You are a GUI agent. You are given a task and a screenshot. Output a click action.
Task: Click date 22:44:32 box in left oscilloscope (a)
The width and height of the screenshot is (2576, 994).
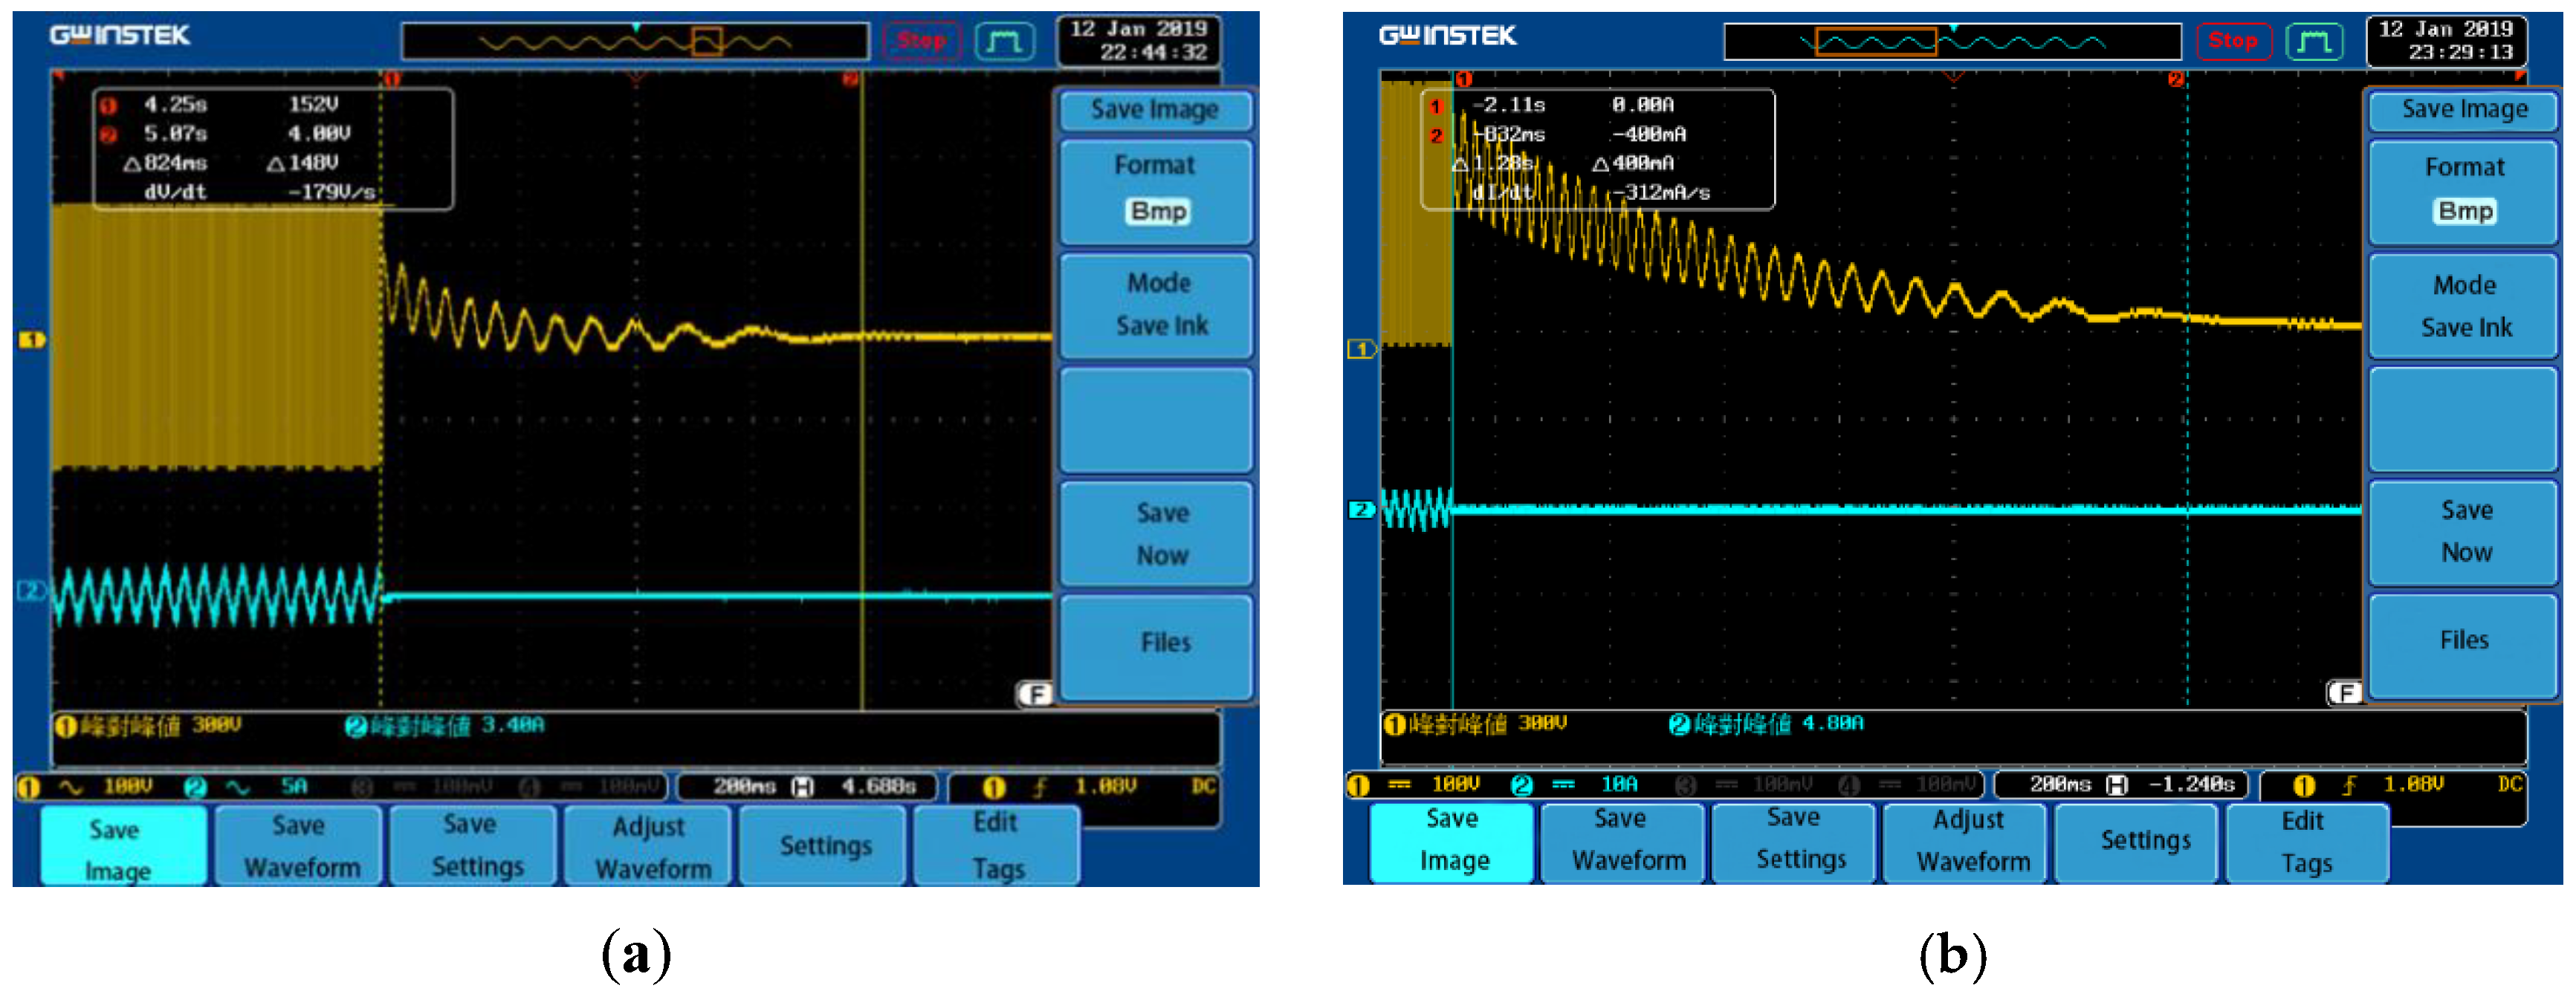click(1138, 41)
